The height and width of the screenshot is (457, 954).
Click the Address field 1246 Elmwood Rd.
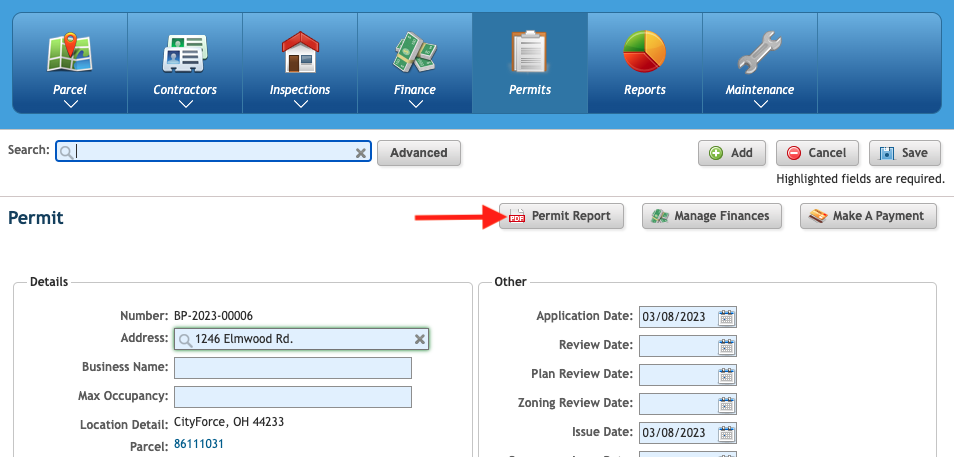pos(301,340)
